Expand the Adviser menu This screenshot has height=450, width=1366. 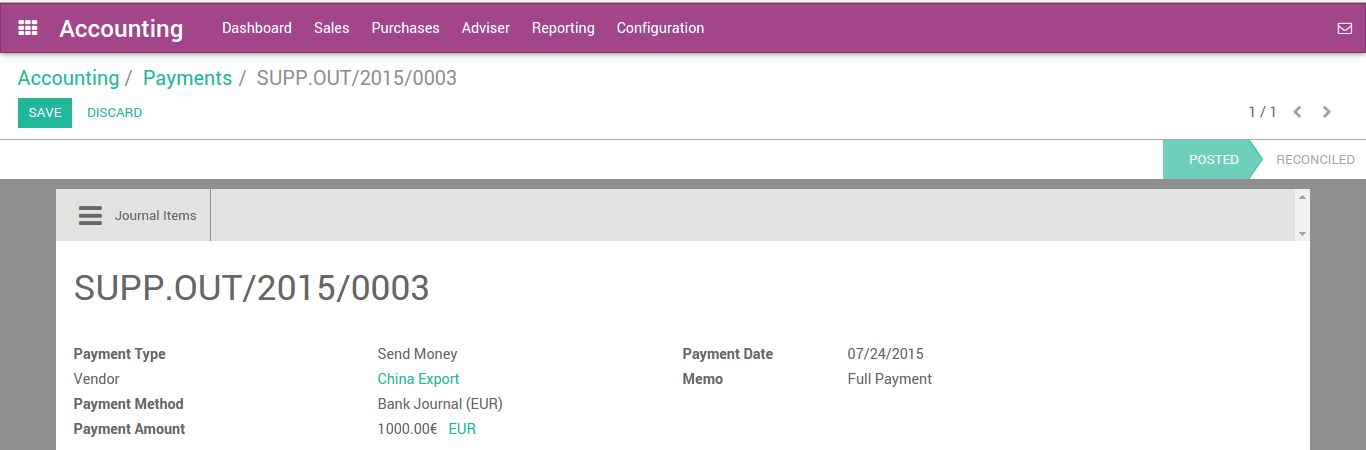486,28
